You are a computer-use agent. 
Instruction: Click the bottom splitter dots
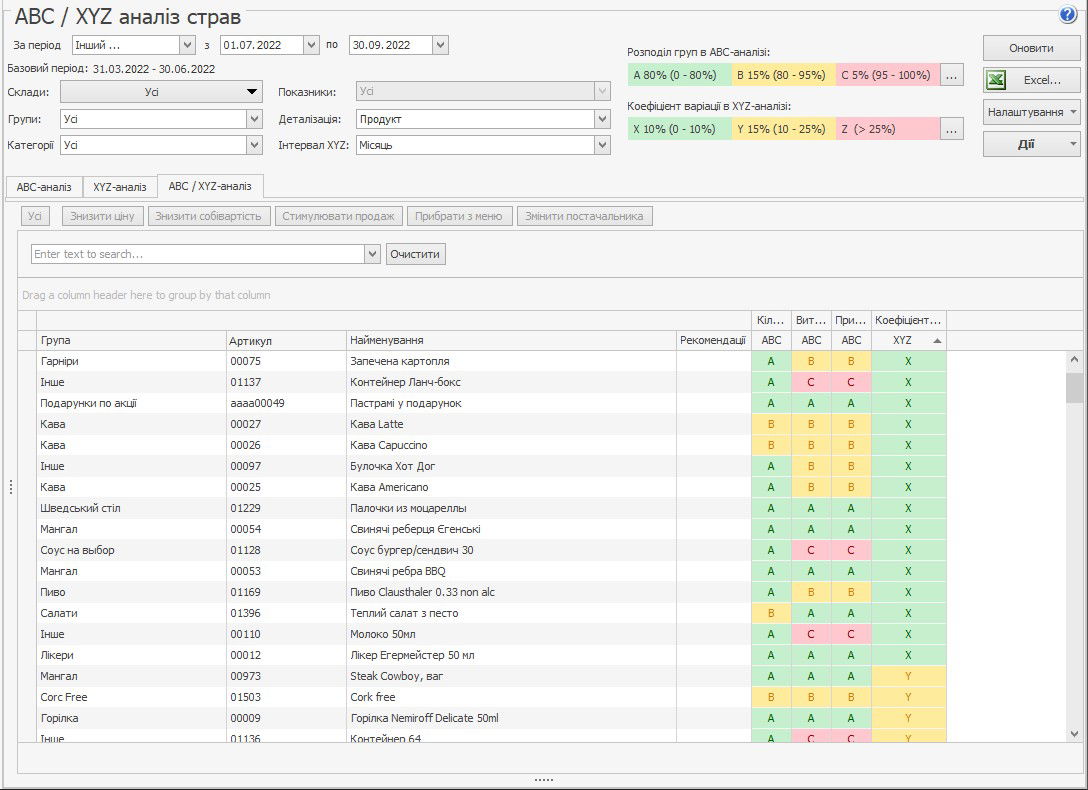tap(544, 780)
